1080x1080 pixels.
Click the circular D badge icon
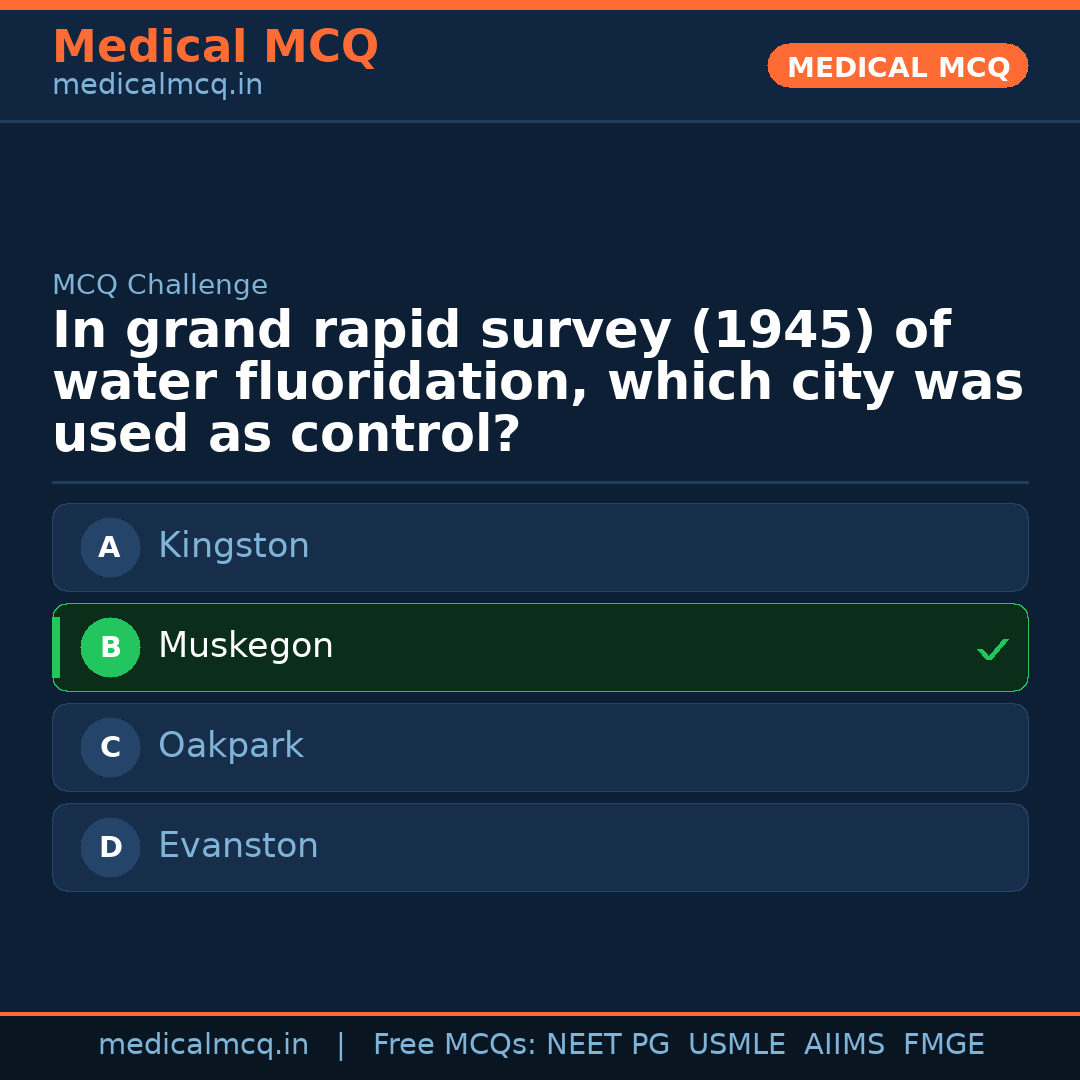click(x=110, y=847)
